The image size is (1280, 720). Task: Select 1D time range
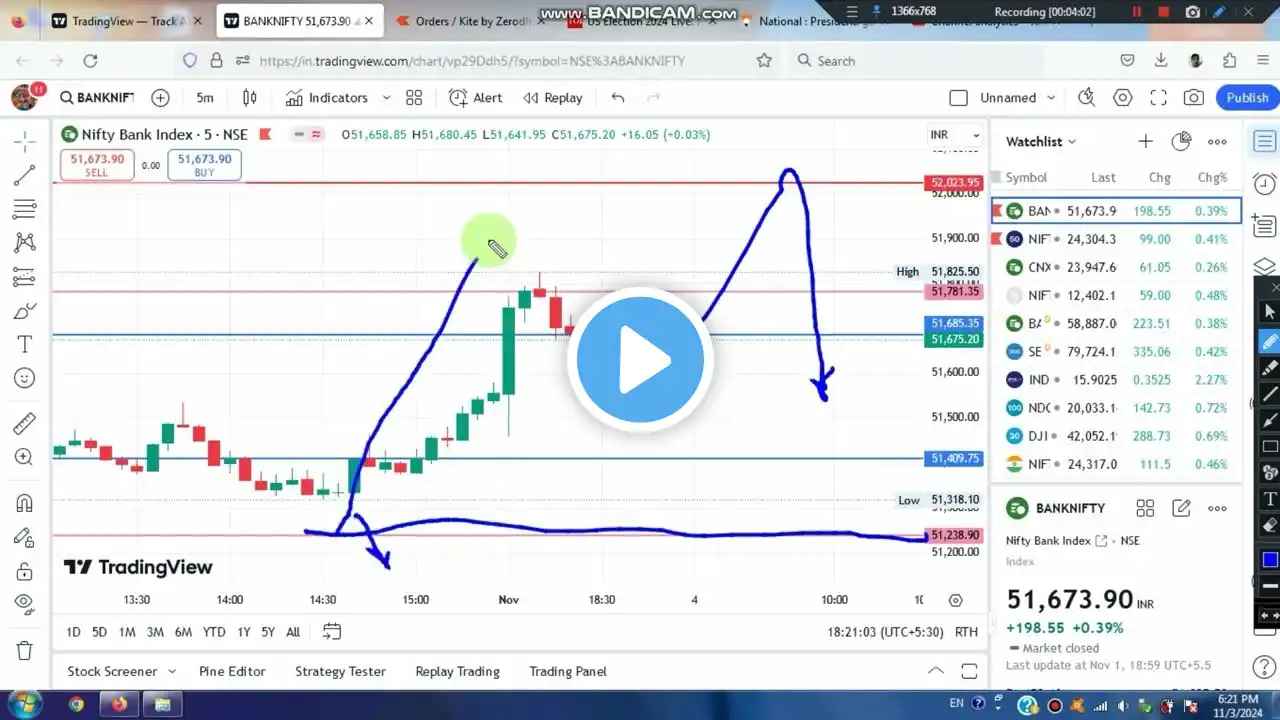[x=73, y=631]
